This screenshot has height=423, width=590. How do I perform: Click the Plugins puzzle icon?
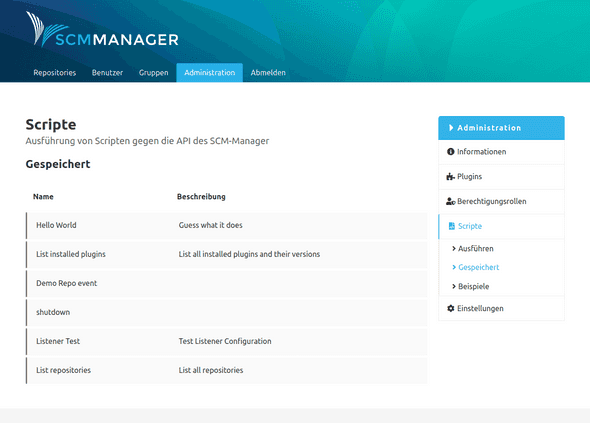pos(450,177)
